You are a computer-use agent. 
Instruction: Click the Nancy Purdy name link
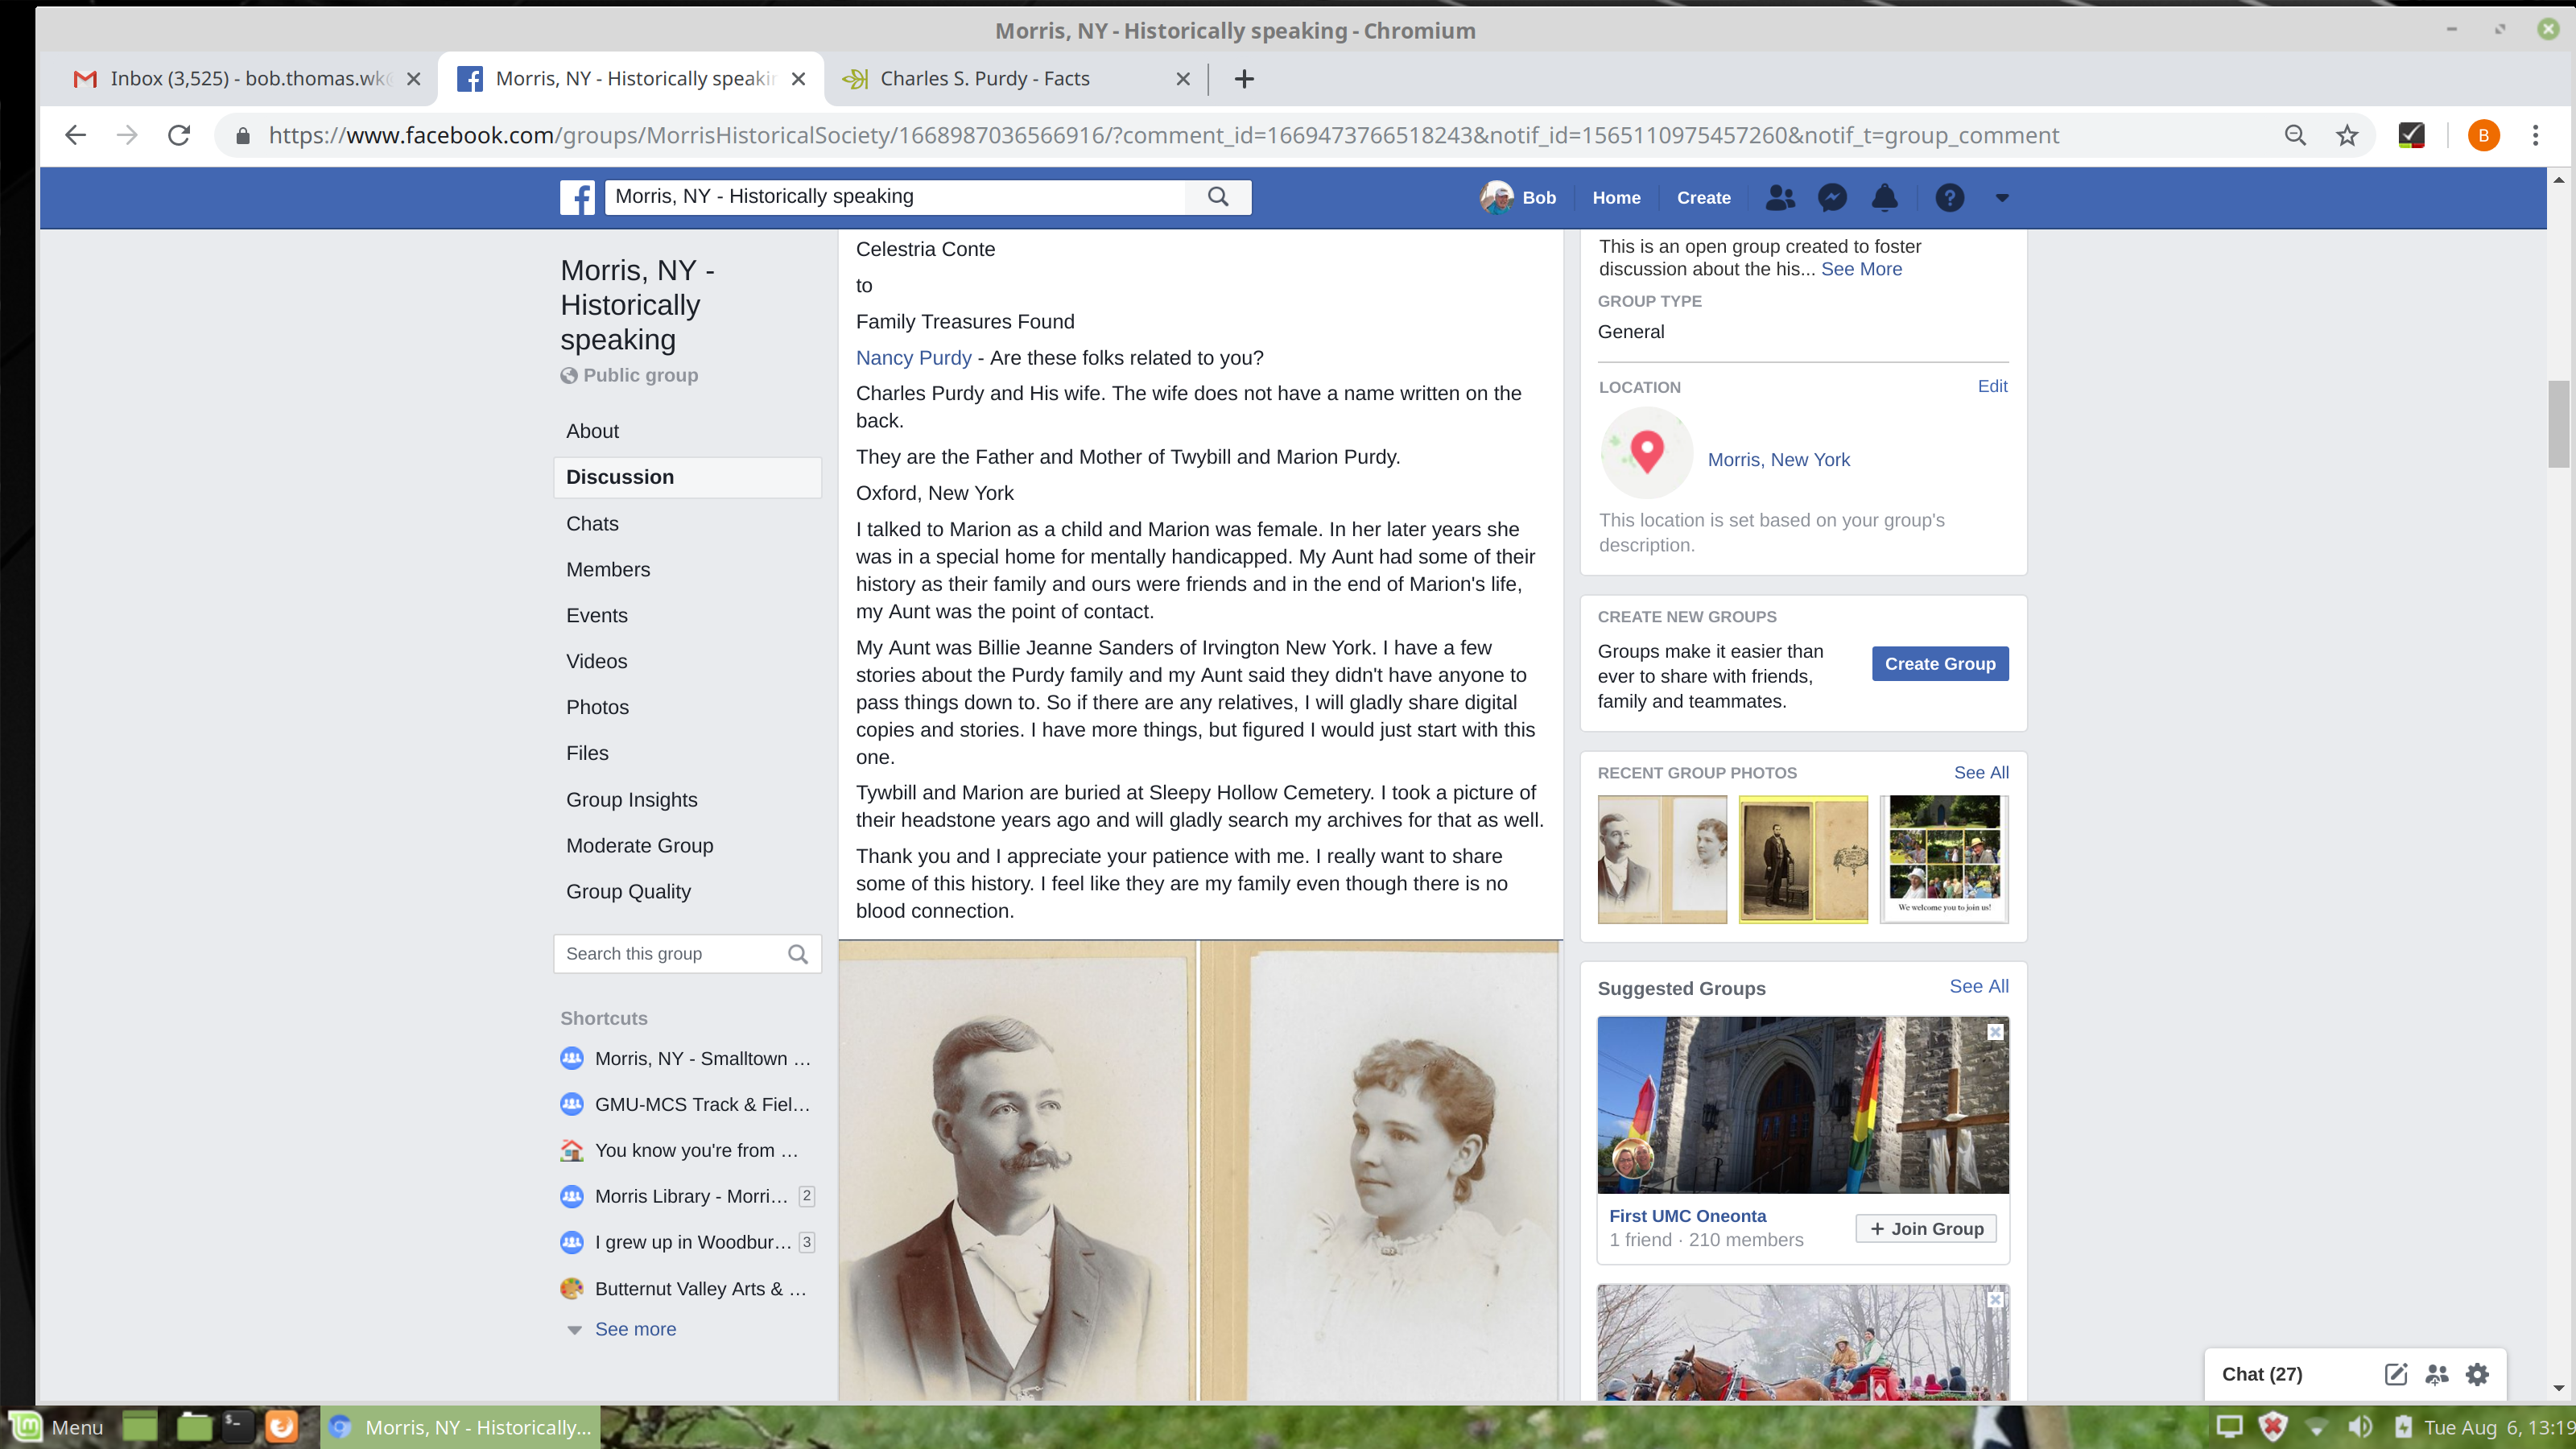tap(913, 358)
